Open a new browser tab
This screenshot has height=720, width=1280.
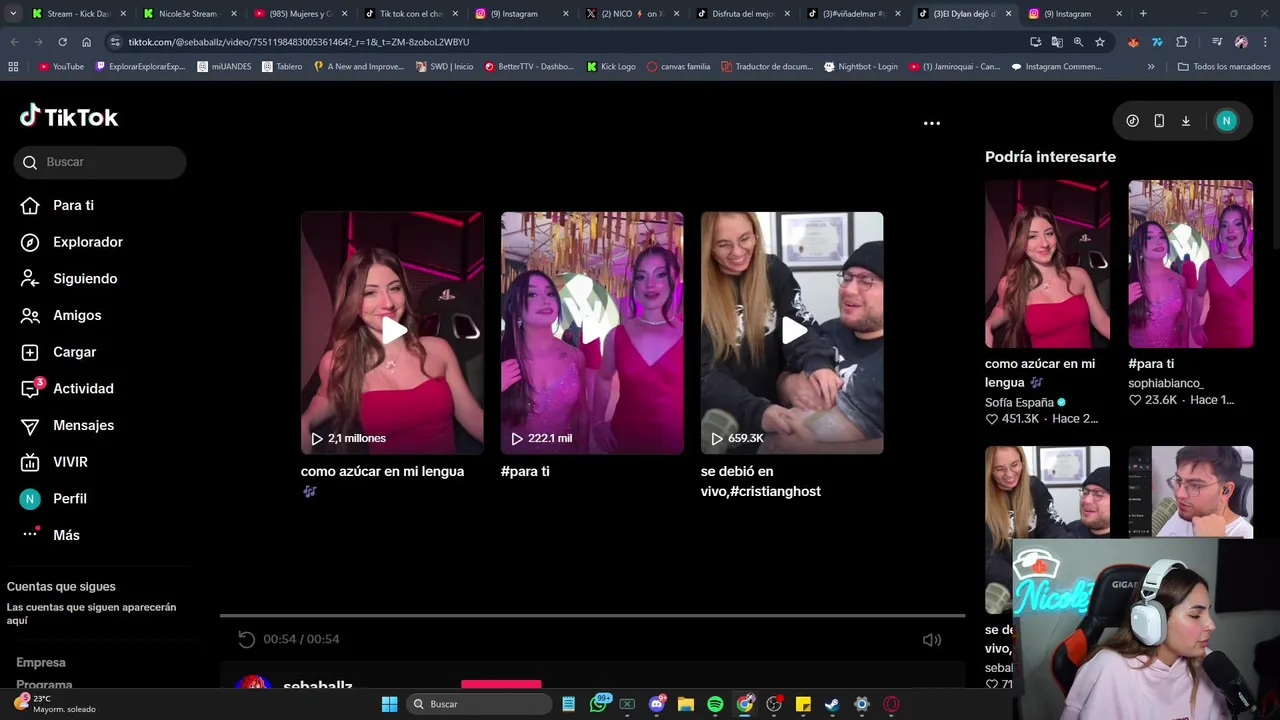coord(1143,14)
